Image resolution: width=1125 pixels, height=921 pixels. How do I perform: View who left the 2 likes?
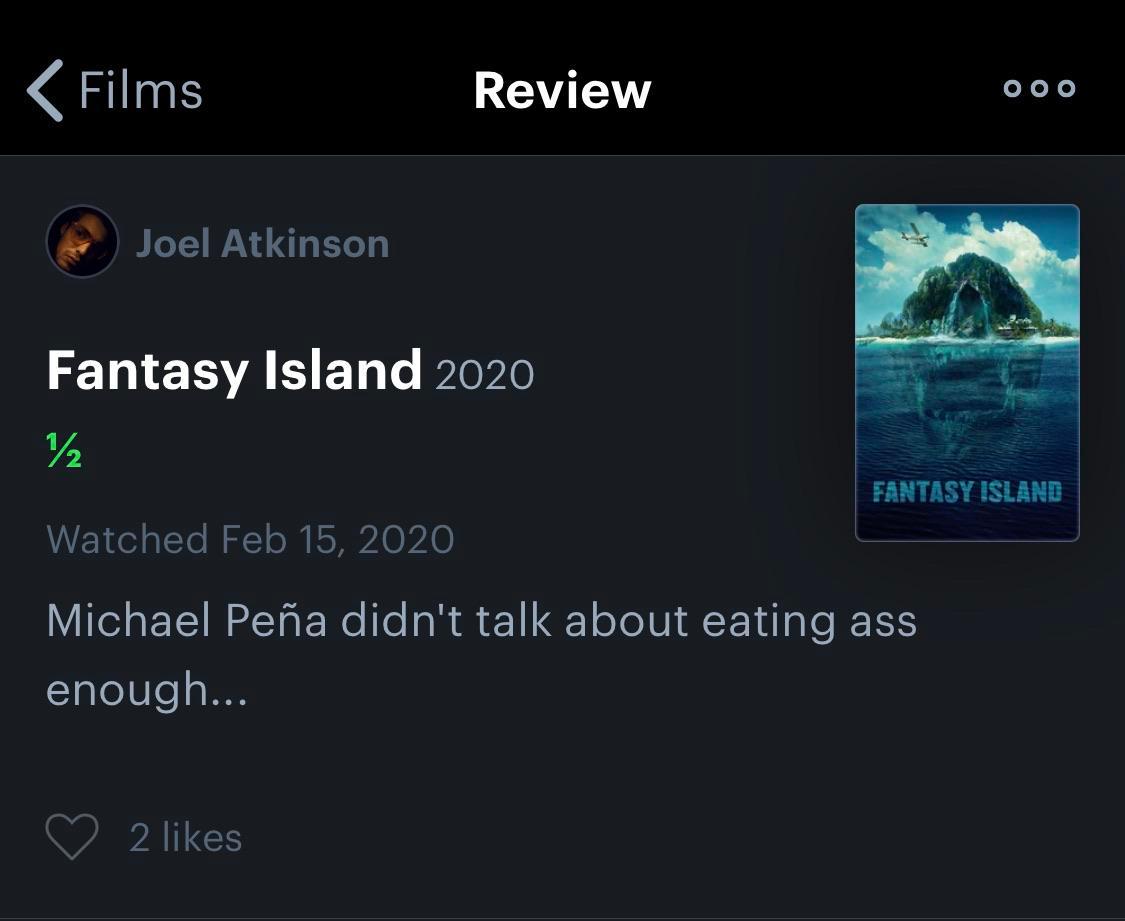pos(185,837)
